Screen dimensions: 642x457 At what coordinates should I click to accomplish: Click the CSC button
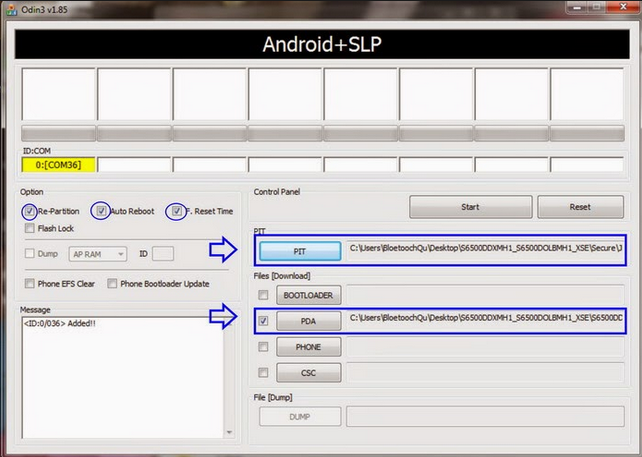tap(308, 373)
